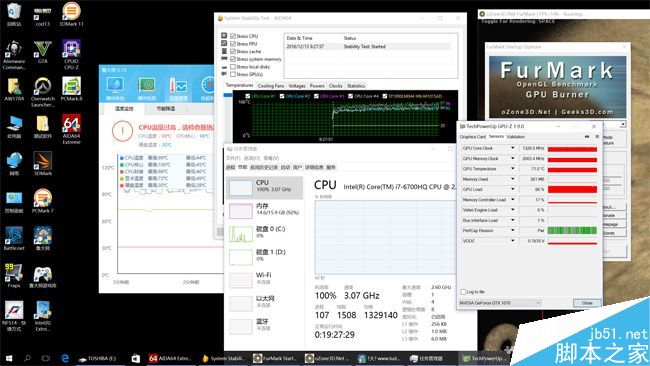This screenshot has height=366, width=650.
Task: Switch to the Validation tab in GPU-Z
Action: (516, 137)
